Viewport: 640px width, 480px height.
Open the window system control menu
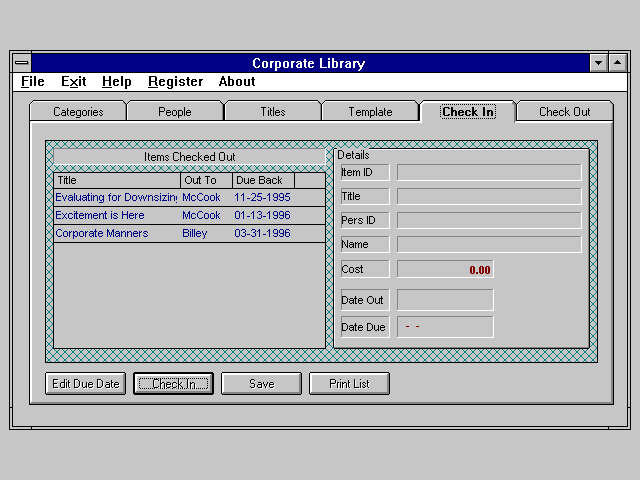(22, 63)
